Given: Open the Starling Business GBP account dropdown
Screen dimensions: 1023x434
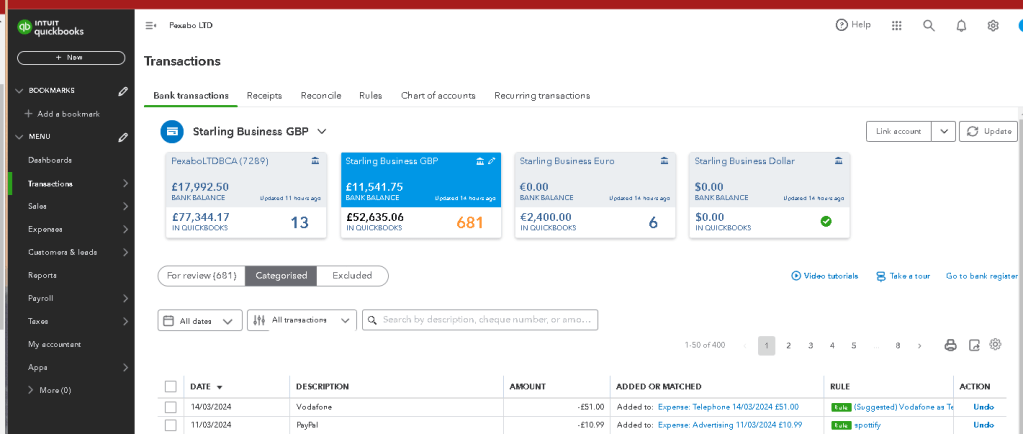Looking at the screenshot, I should [321, 131].
